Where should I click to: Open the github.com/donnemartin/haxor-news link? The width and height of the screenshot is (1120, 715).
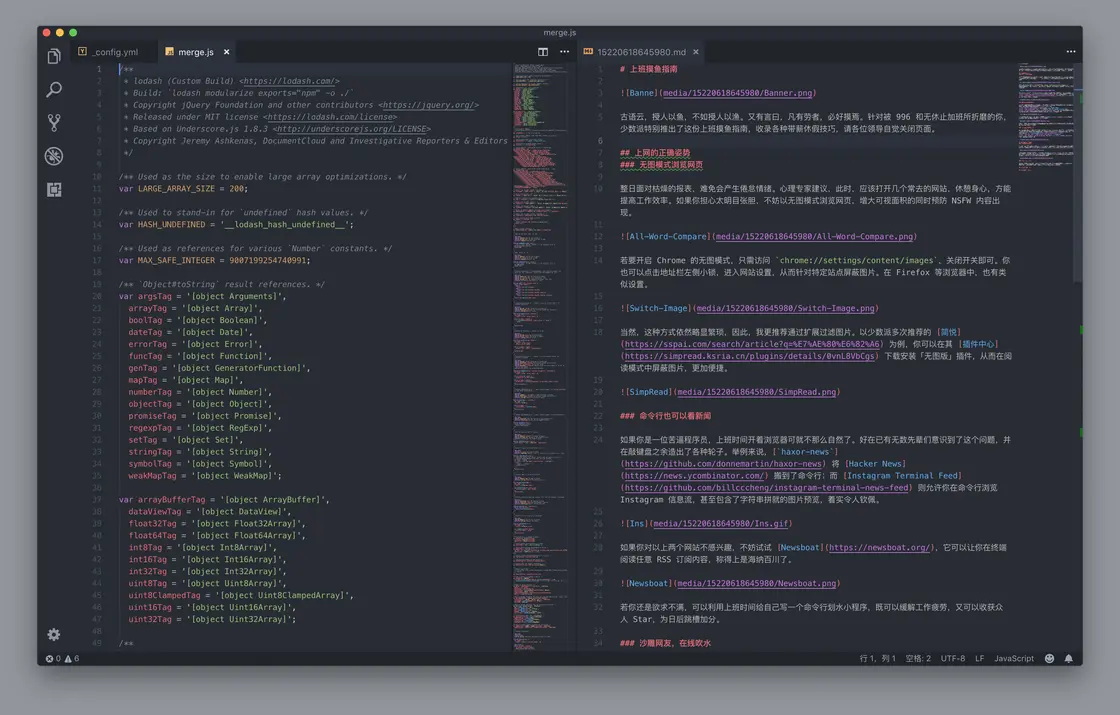tap(723, 464)
